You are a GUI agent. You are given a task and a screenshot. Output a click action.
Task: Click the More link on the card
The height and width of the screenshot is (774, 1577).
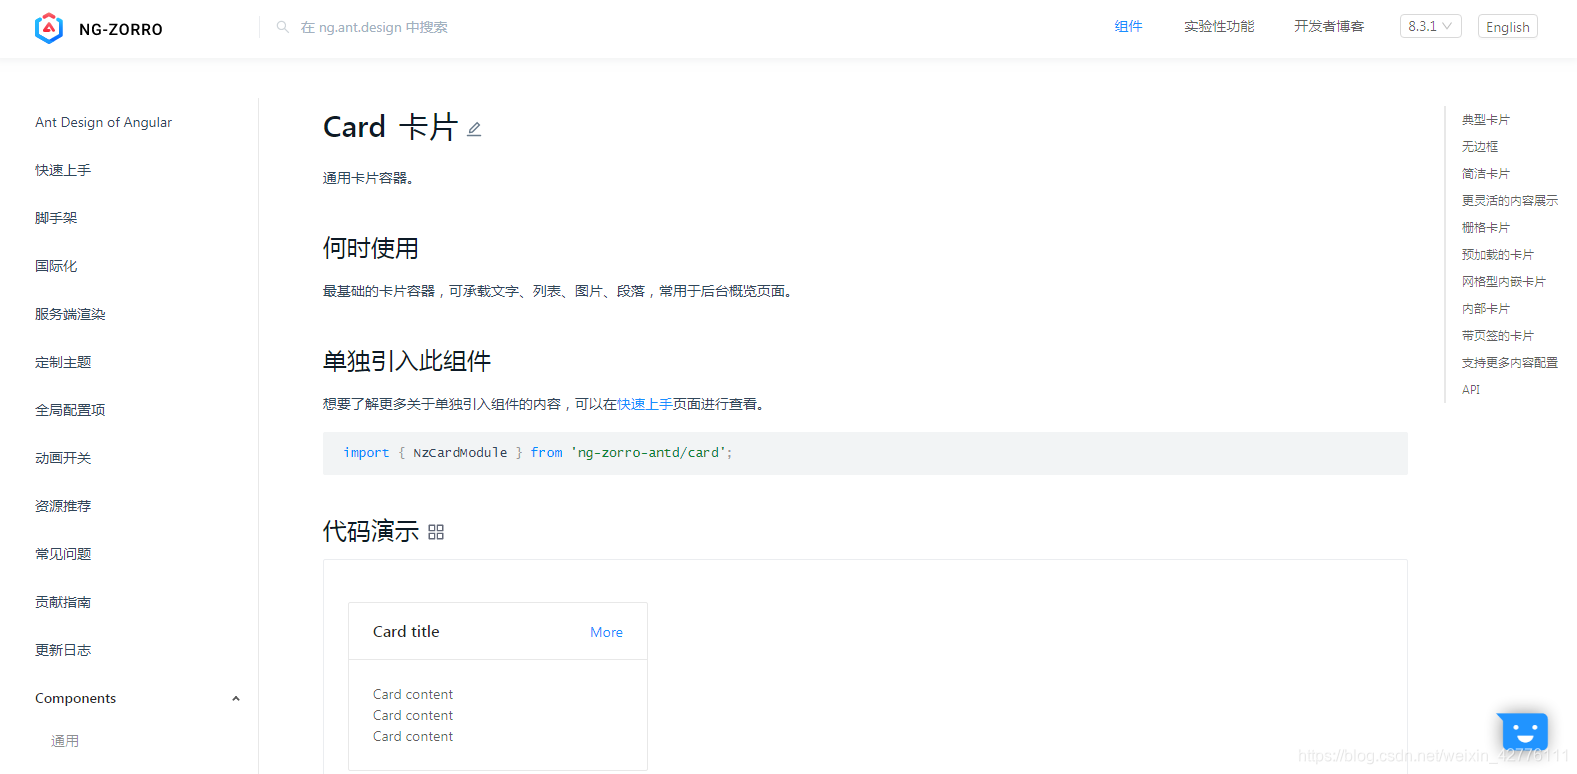coord(606,632)
